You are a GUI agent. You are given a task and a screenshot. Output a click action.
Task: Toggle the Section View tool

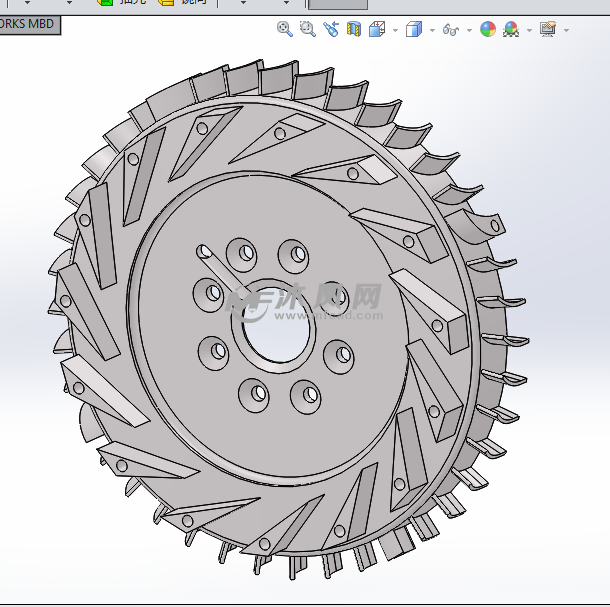point(354,29)
